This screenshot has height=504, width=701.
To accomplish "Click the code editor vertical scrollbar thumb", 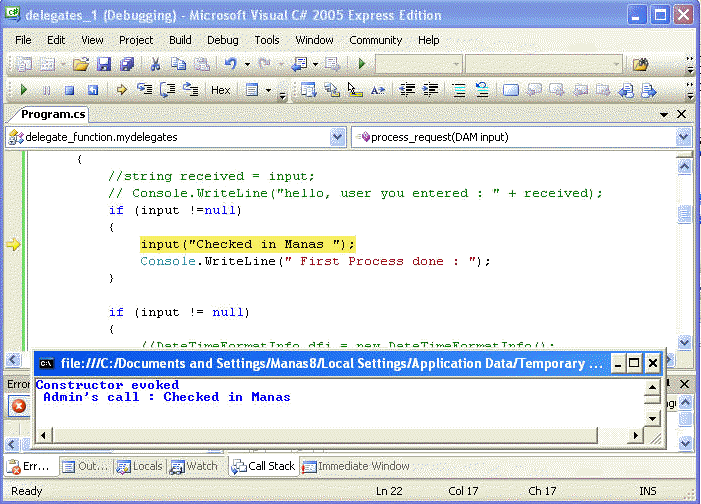I will pos(684,216).
